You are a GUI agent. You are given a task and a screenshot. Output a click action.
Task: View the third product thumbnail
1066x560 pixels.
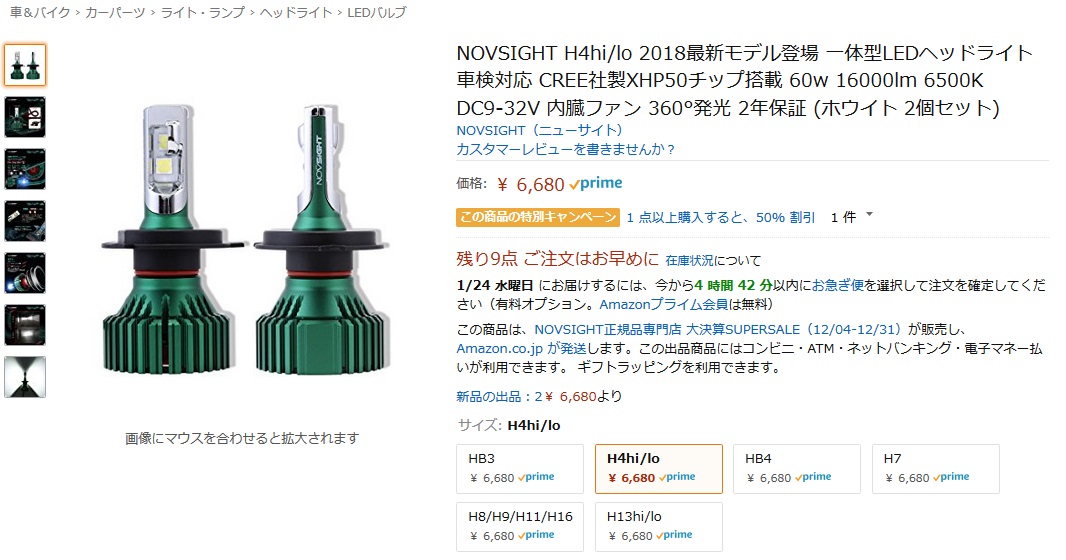point(25,169)
